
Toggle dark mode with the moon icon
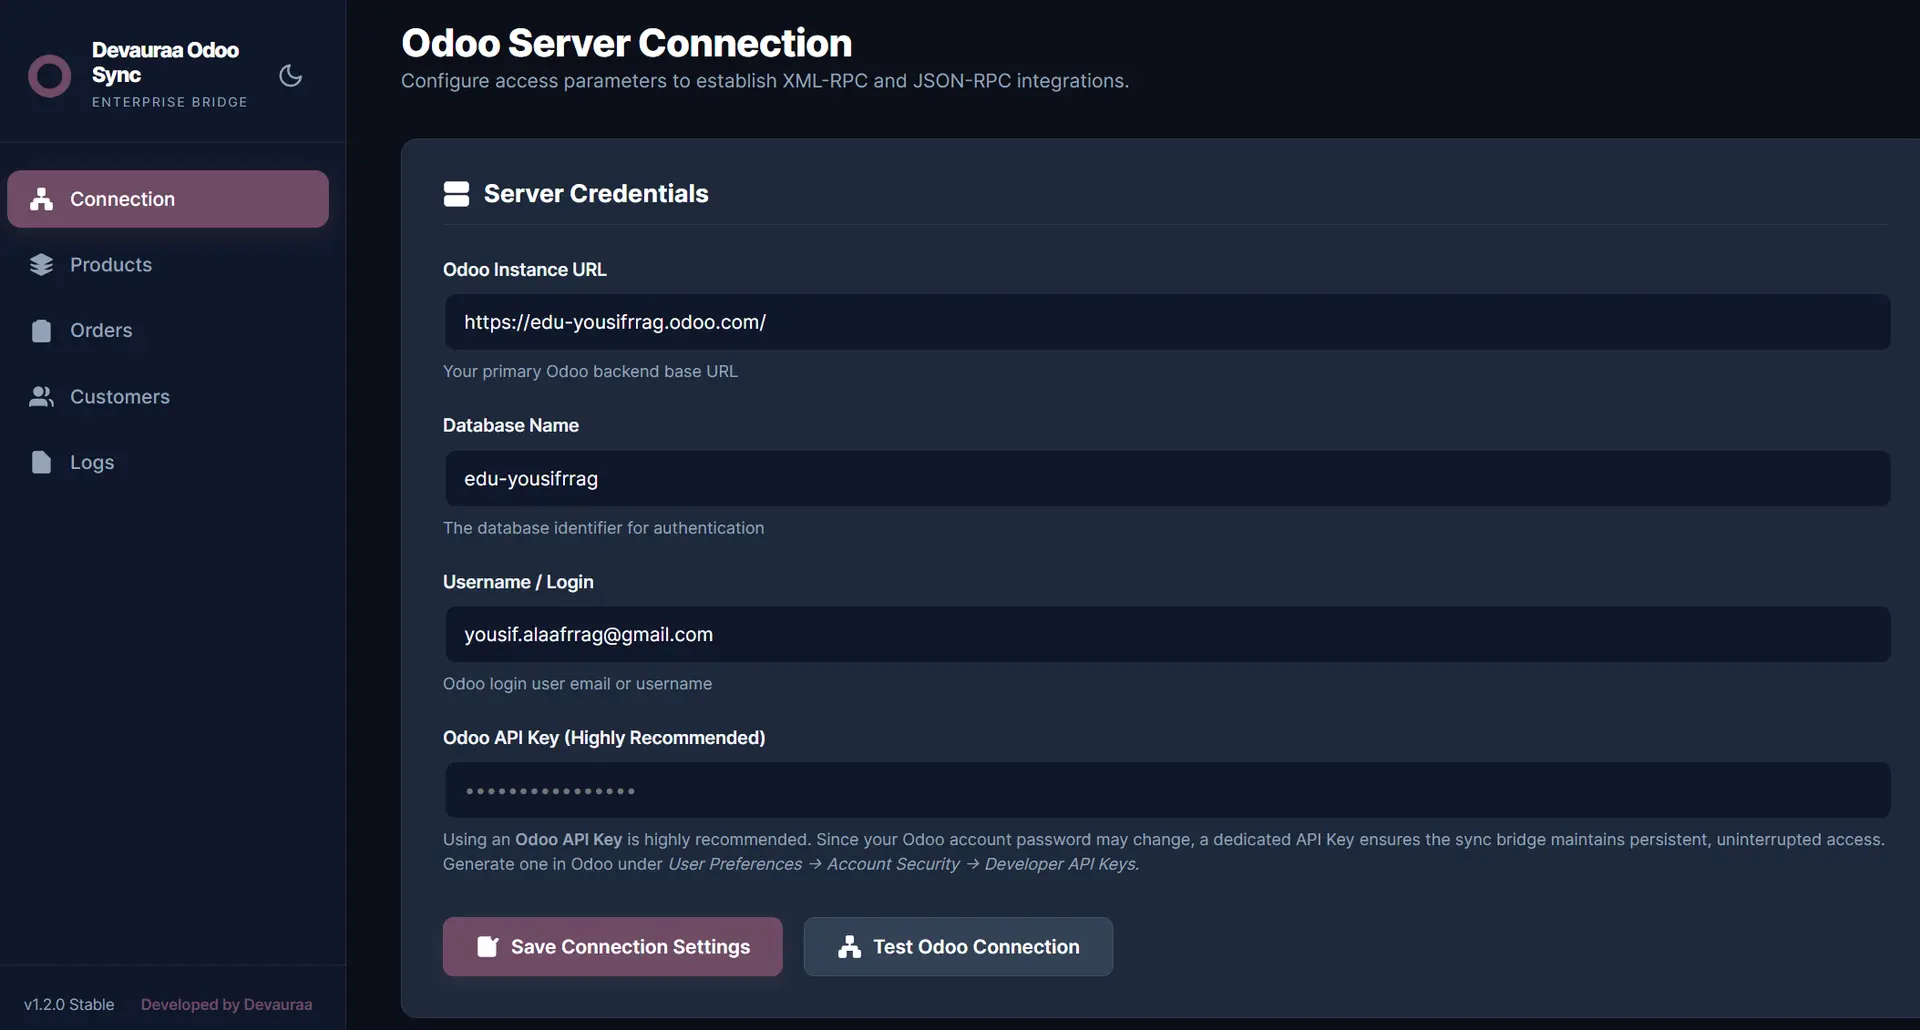(x=290, y=76)
